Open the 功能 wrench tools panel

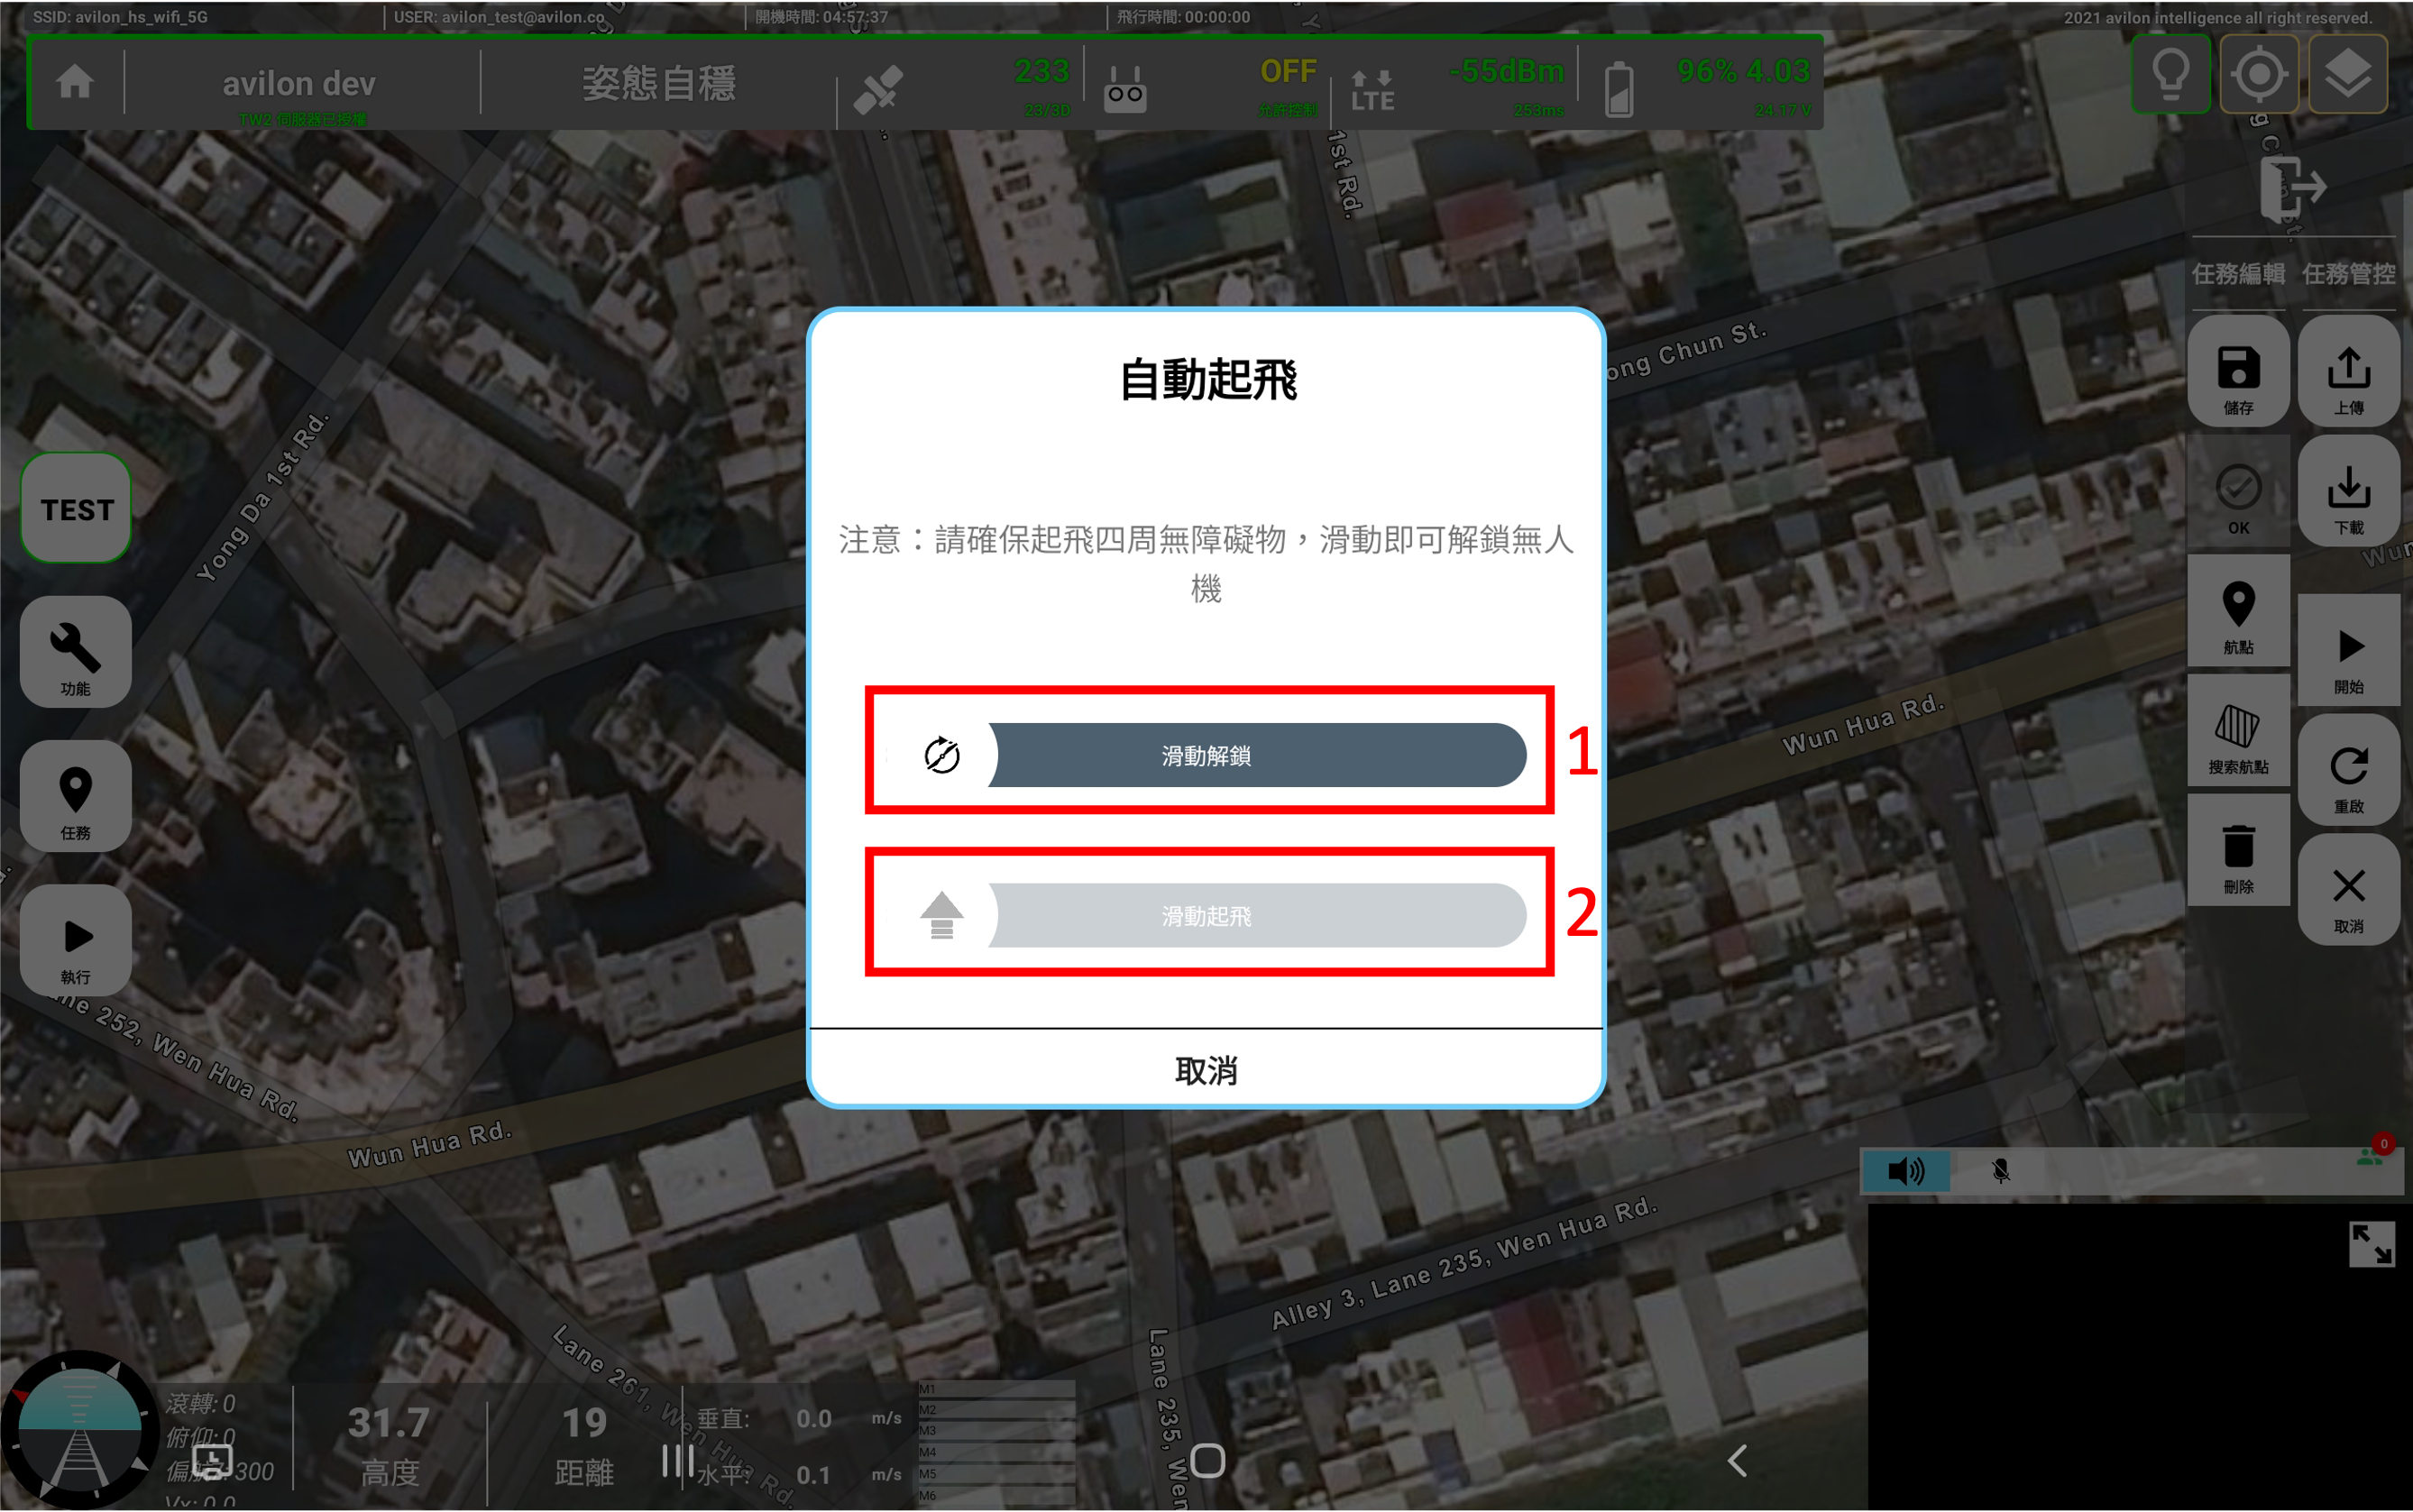click(x=75, y=653)
